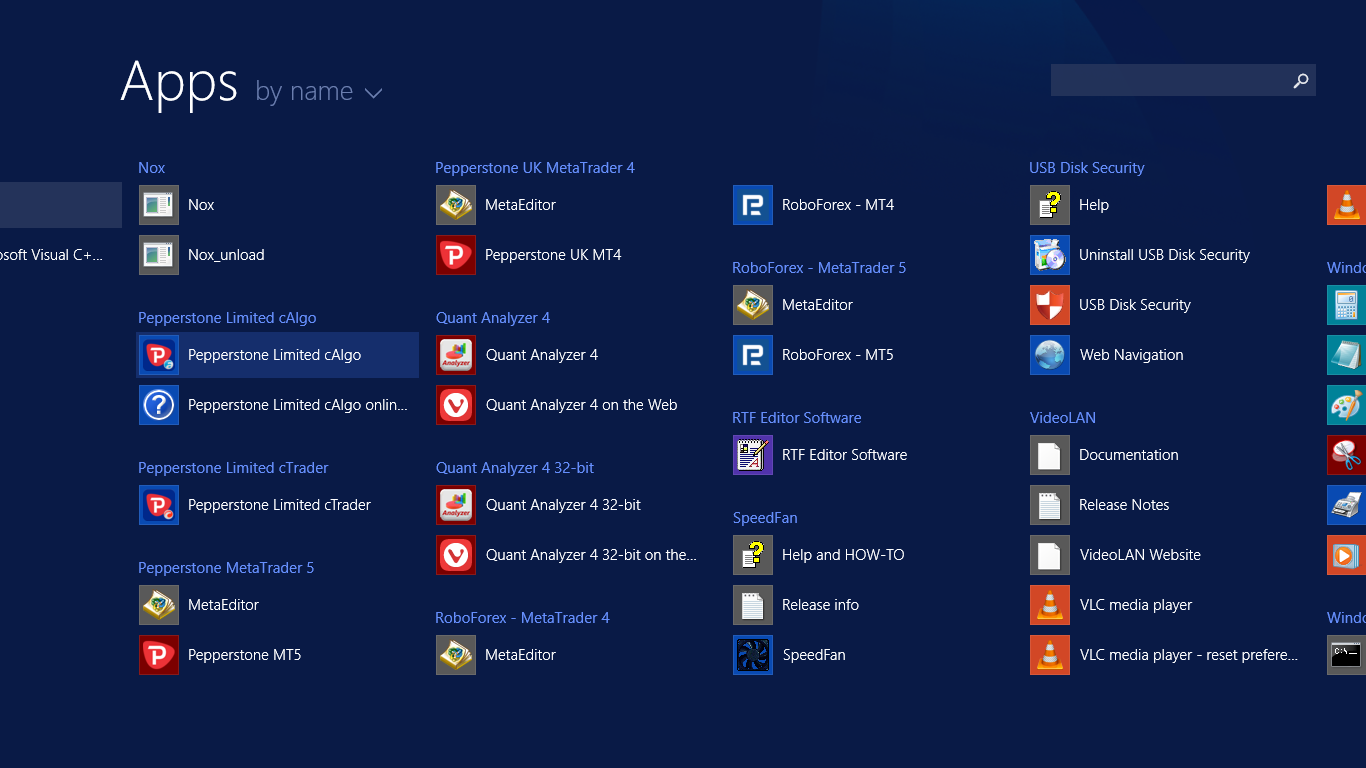Launch VLC media player
1366x768 pixels.
click(x=1168, y=605)
